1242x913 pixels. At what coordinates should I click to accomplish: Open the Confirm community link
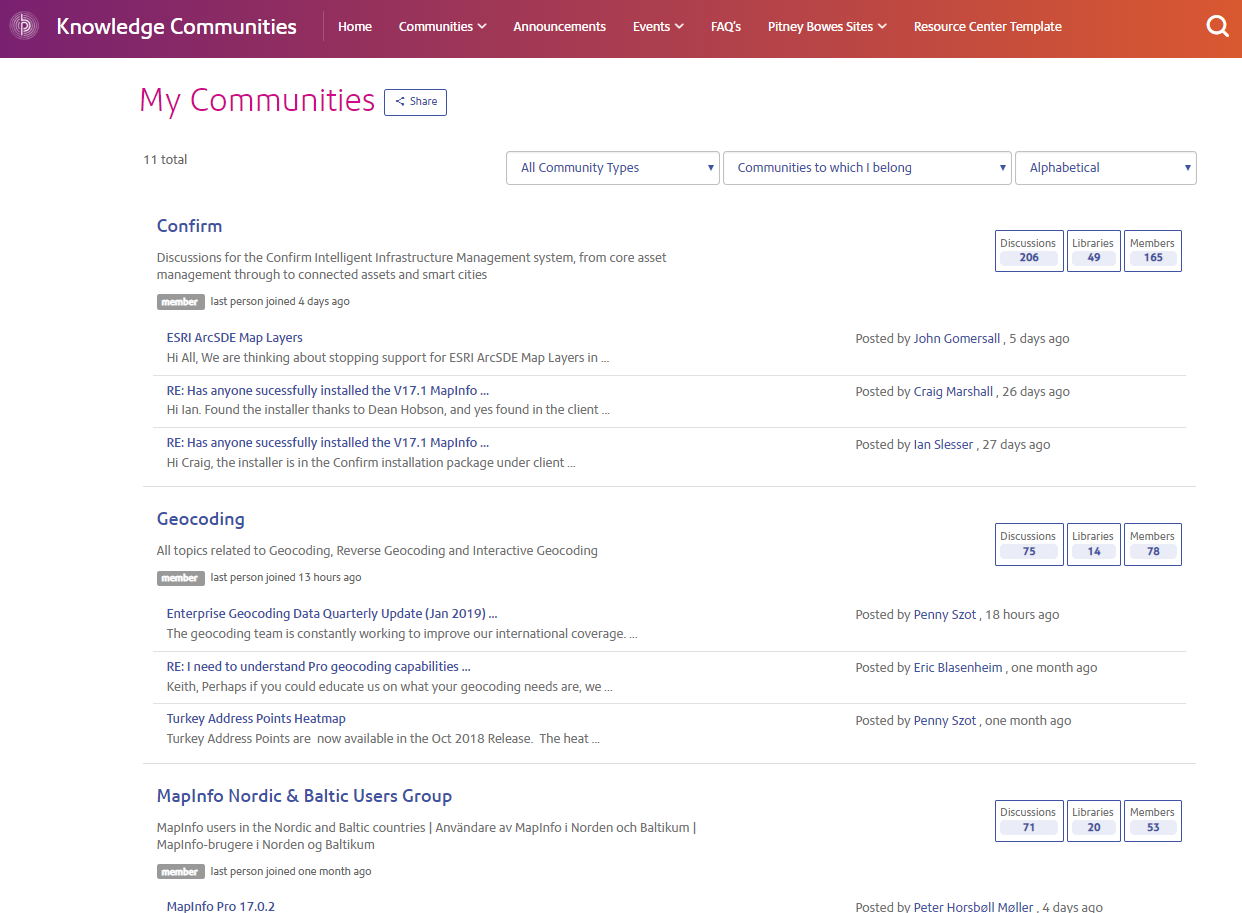(189, 226)
